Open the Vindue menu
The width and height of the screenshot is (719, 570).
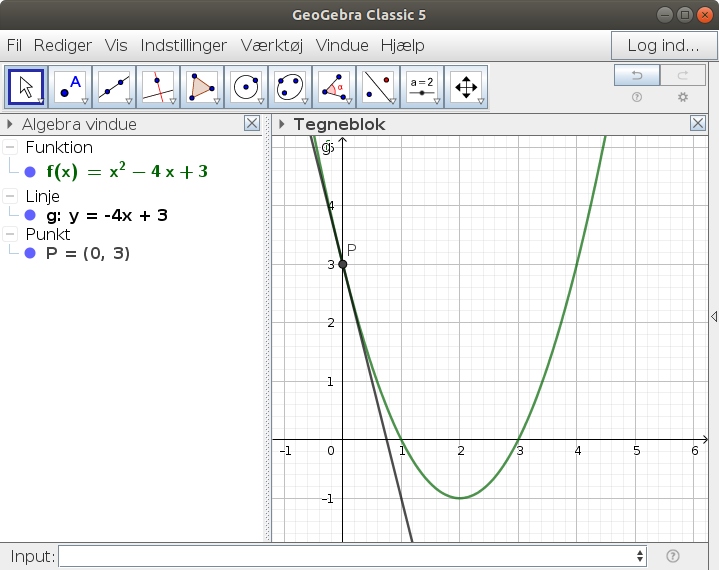pyautogui.click(x=342, y=45)
